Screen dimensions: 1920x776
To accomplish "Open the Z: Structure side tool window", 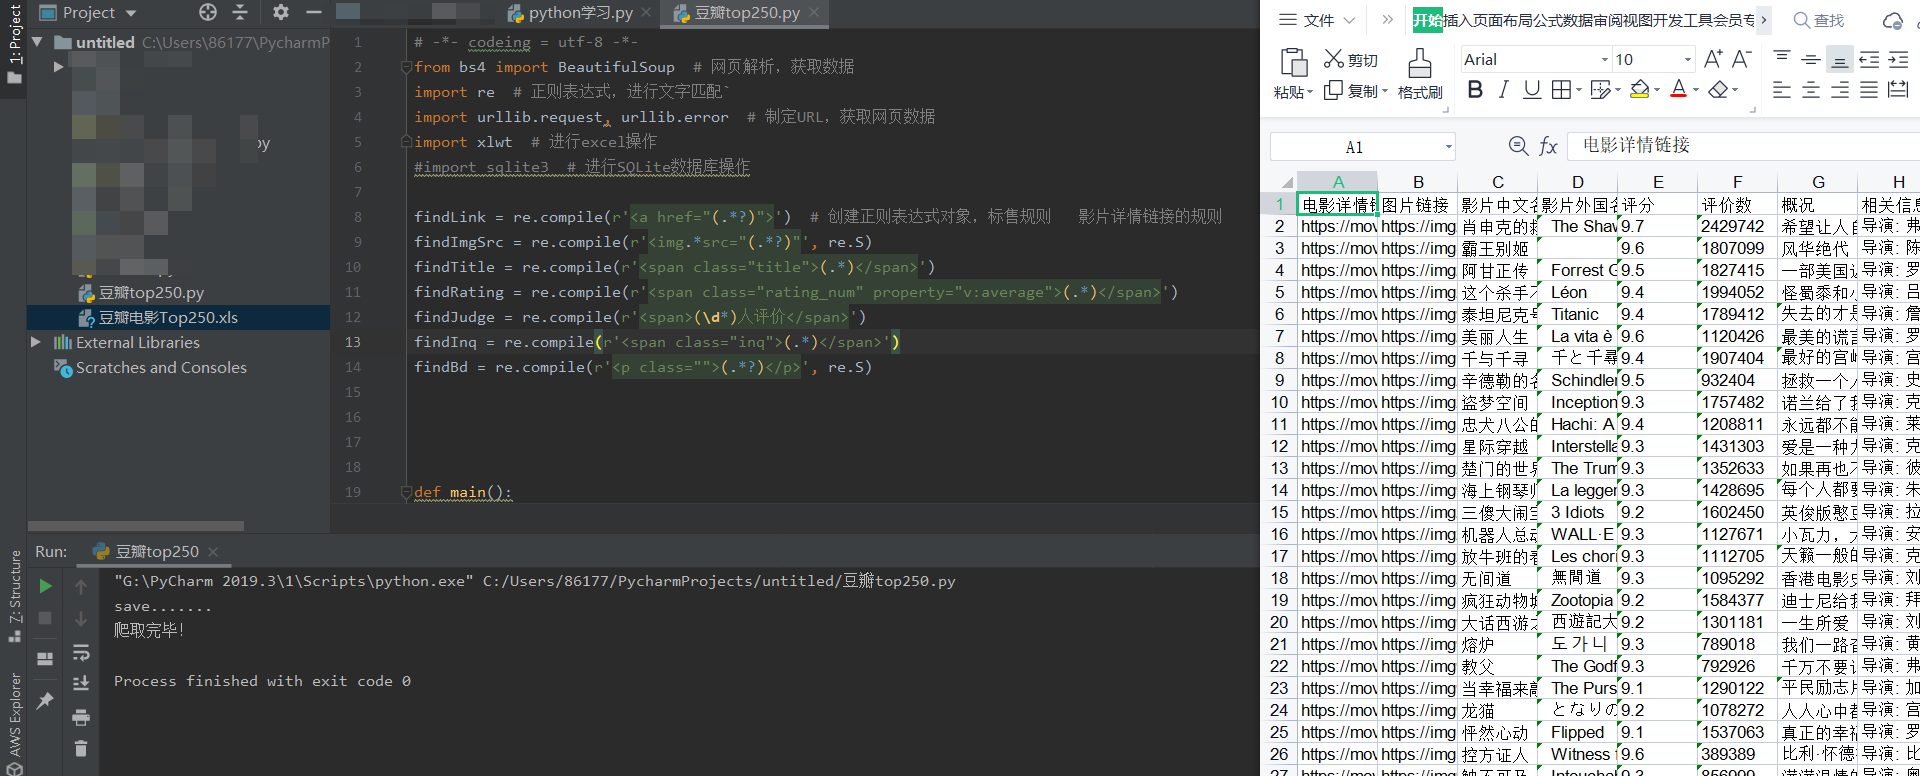I will coord(14,595).
